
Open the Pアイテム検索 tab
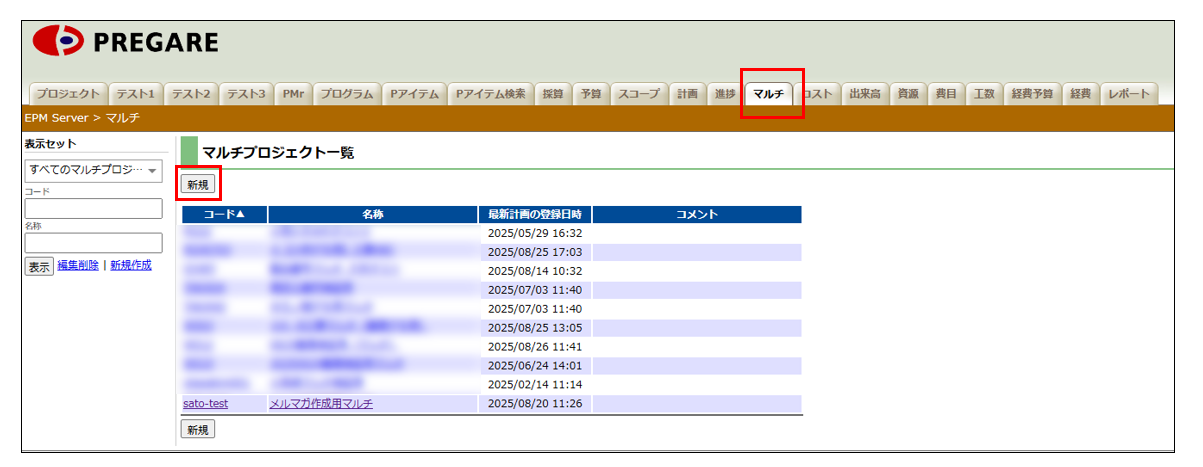pos(490,94)
